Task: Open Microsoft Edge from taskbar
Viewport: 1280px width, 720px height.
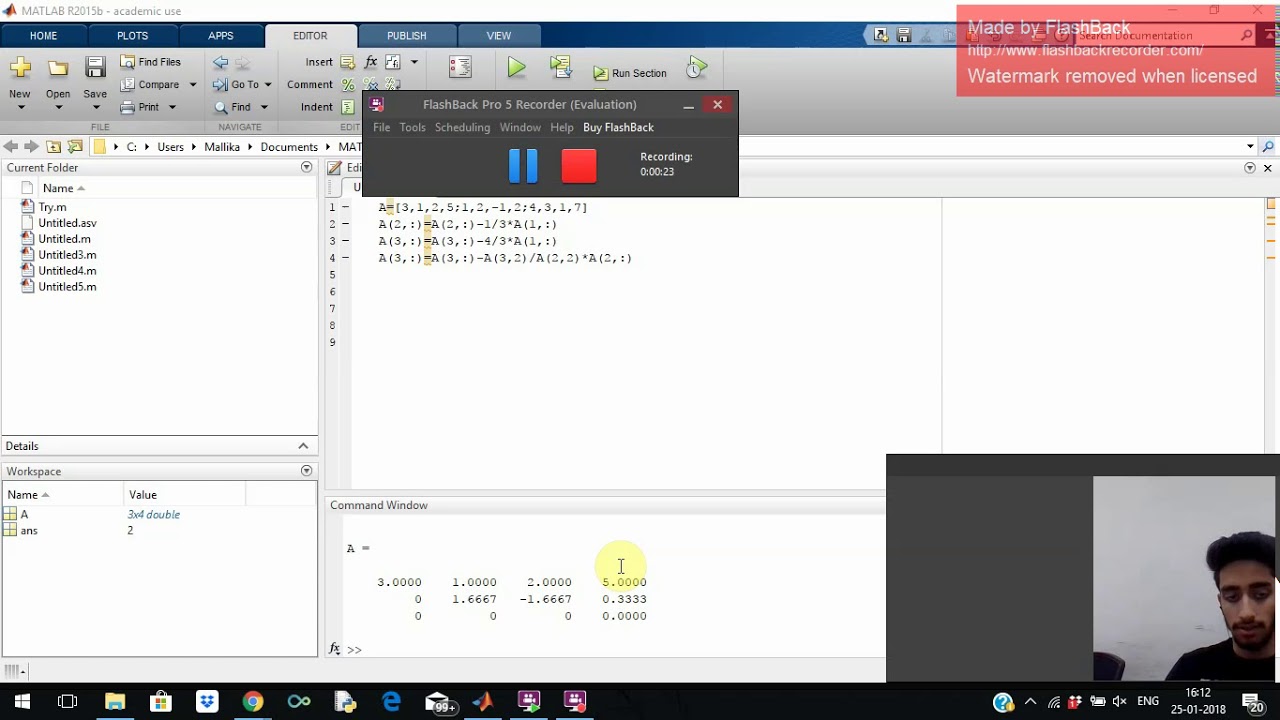Action: (x=391, y=701)
